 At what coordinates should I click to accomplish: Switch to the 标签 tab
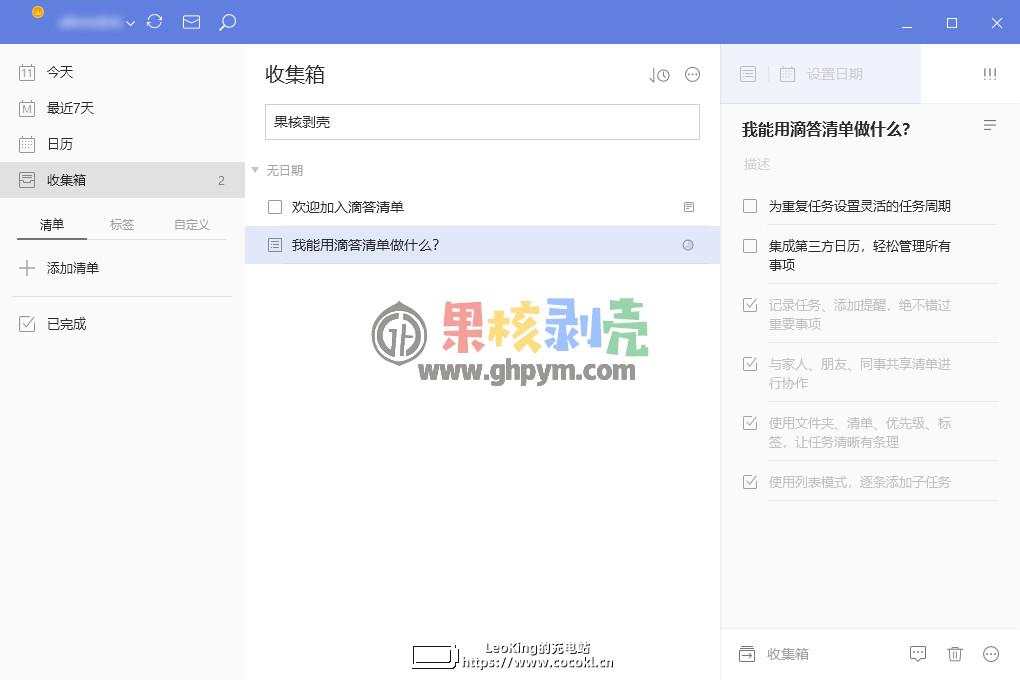coord(122,224)
